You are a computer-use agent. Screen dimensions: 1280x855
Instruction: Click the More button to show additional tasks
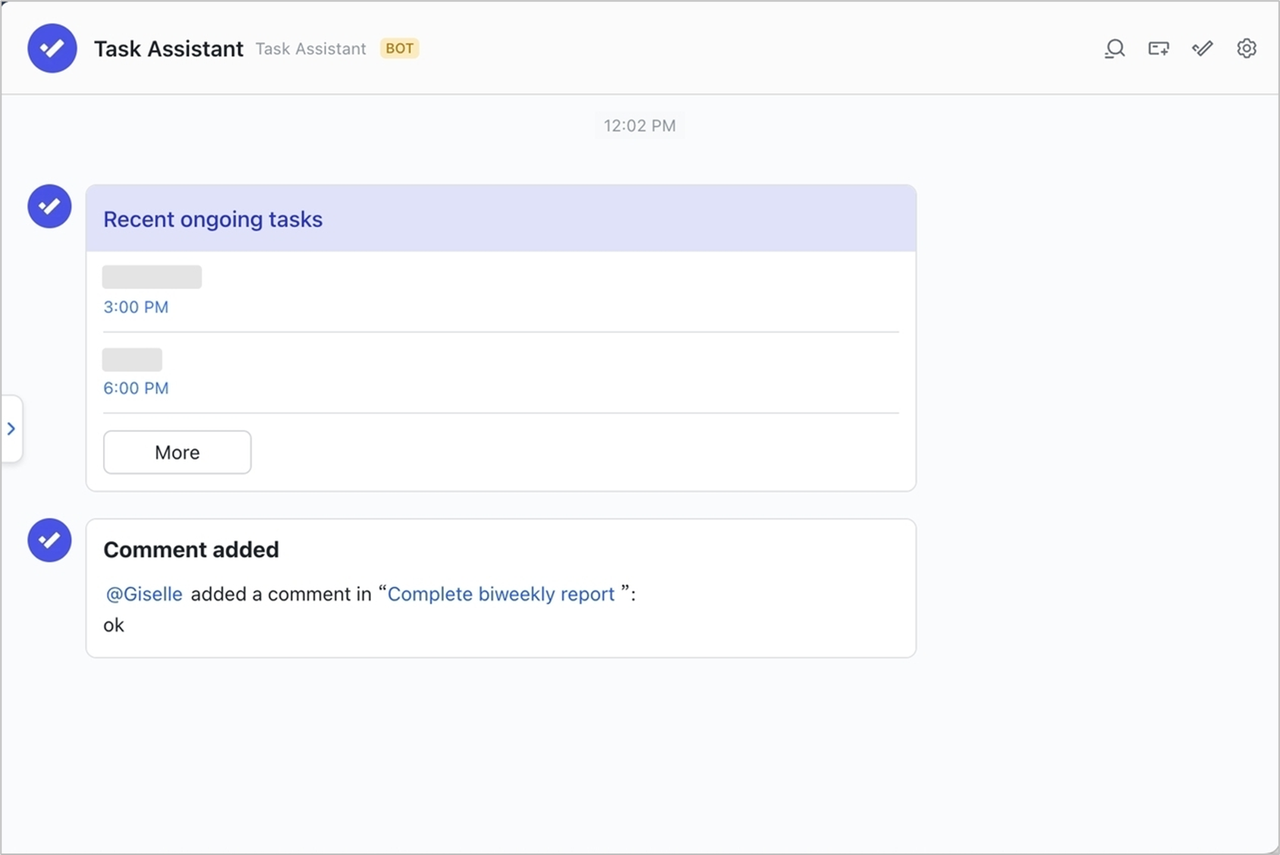177,452
